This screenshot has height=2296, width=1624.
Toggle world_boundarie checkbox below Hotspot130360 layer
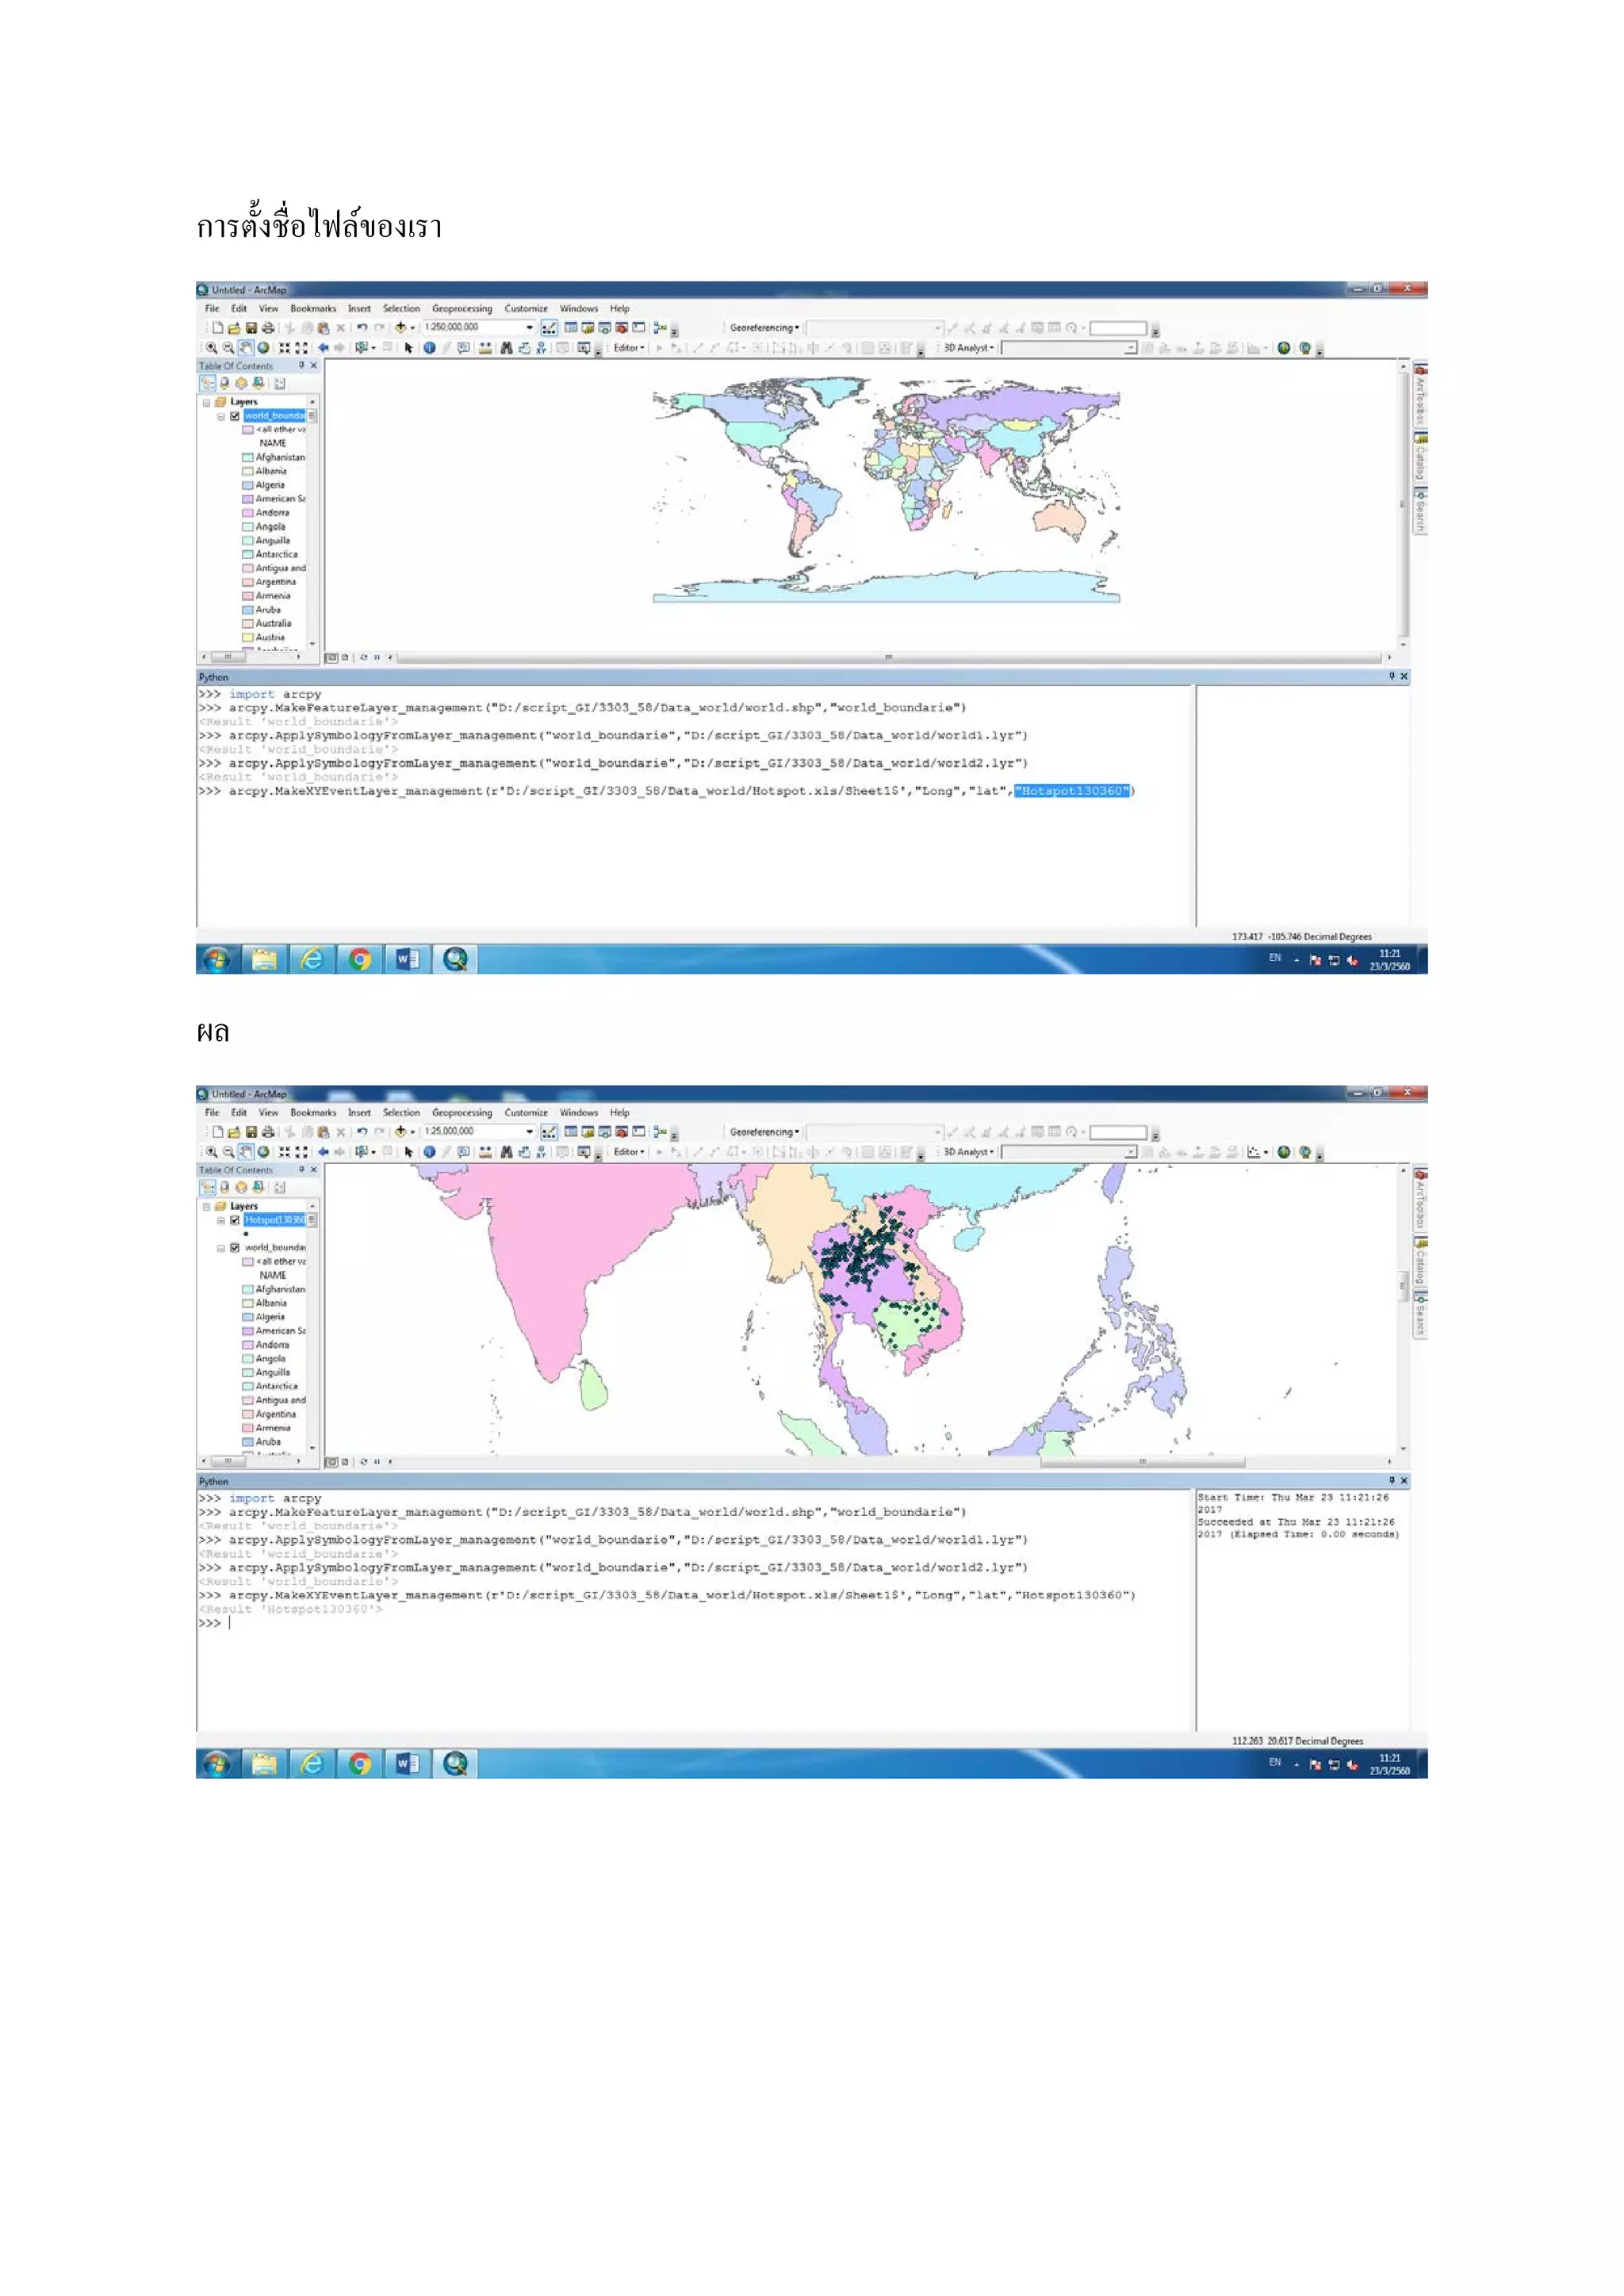pyautogui.click(x=235, y=1248)
